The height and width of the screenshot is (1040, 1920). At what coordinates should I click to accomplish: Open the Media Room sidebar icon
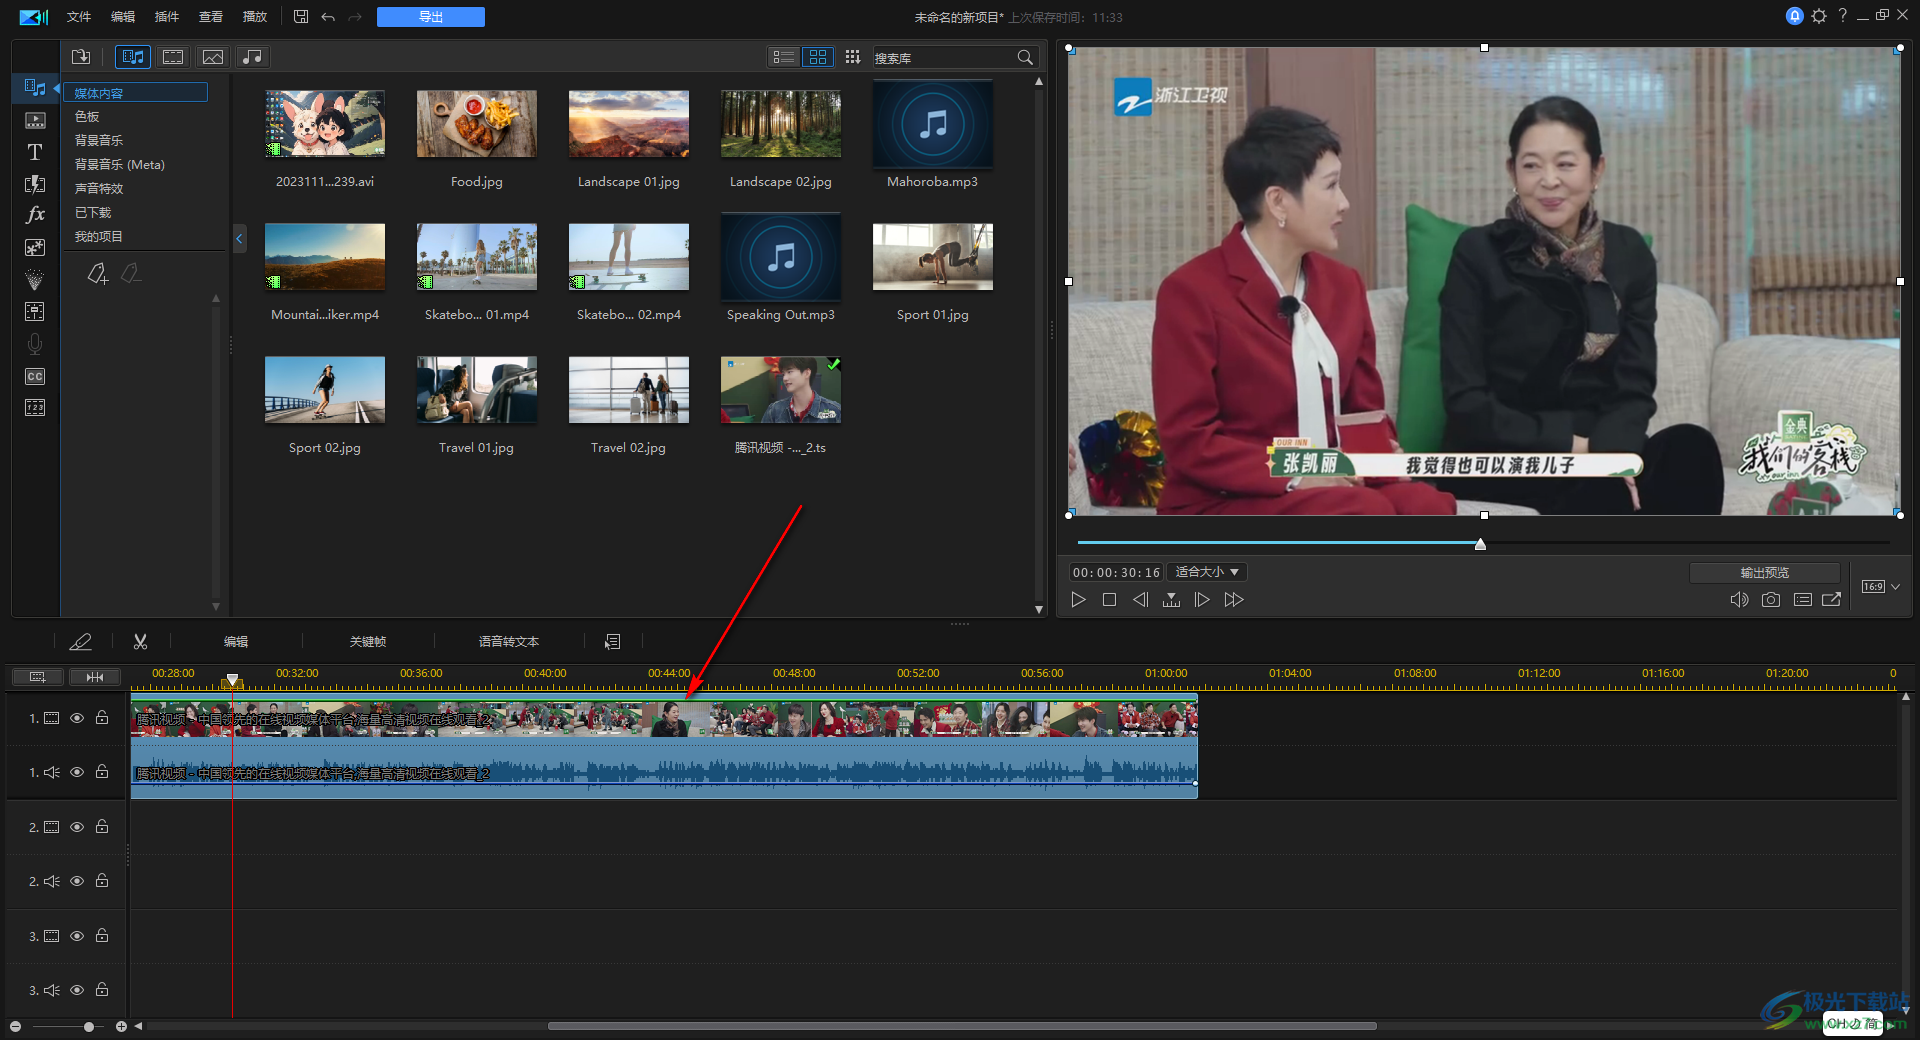click(x=35, y=88)
